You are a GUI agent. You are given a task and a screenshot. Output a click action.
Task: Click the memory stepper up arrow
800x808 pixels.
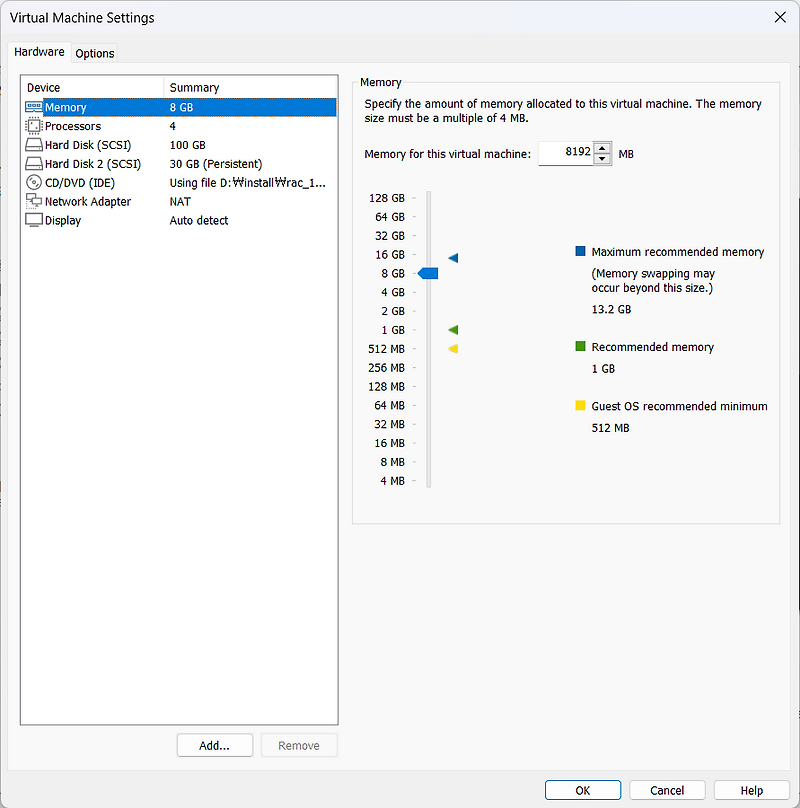(601, 148)
